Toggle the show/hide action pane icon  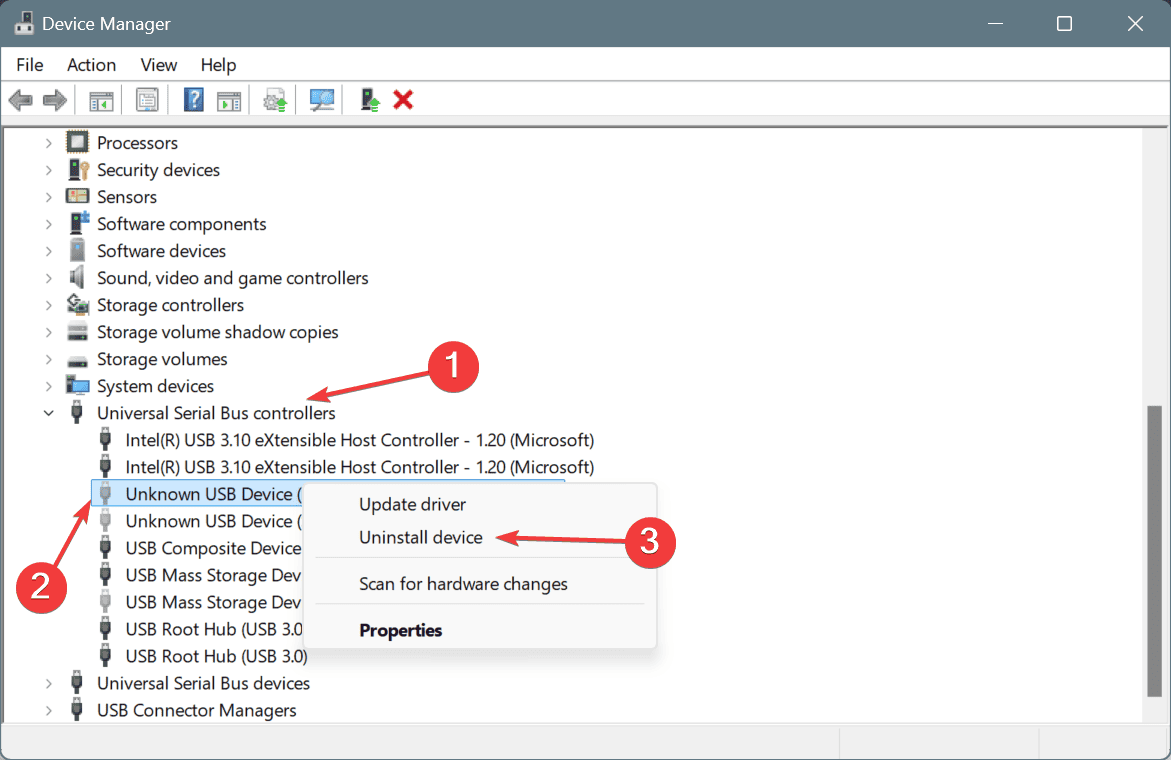point(229,100)
